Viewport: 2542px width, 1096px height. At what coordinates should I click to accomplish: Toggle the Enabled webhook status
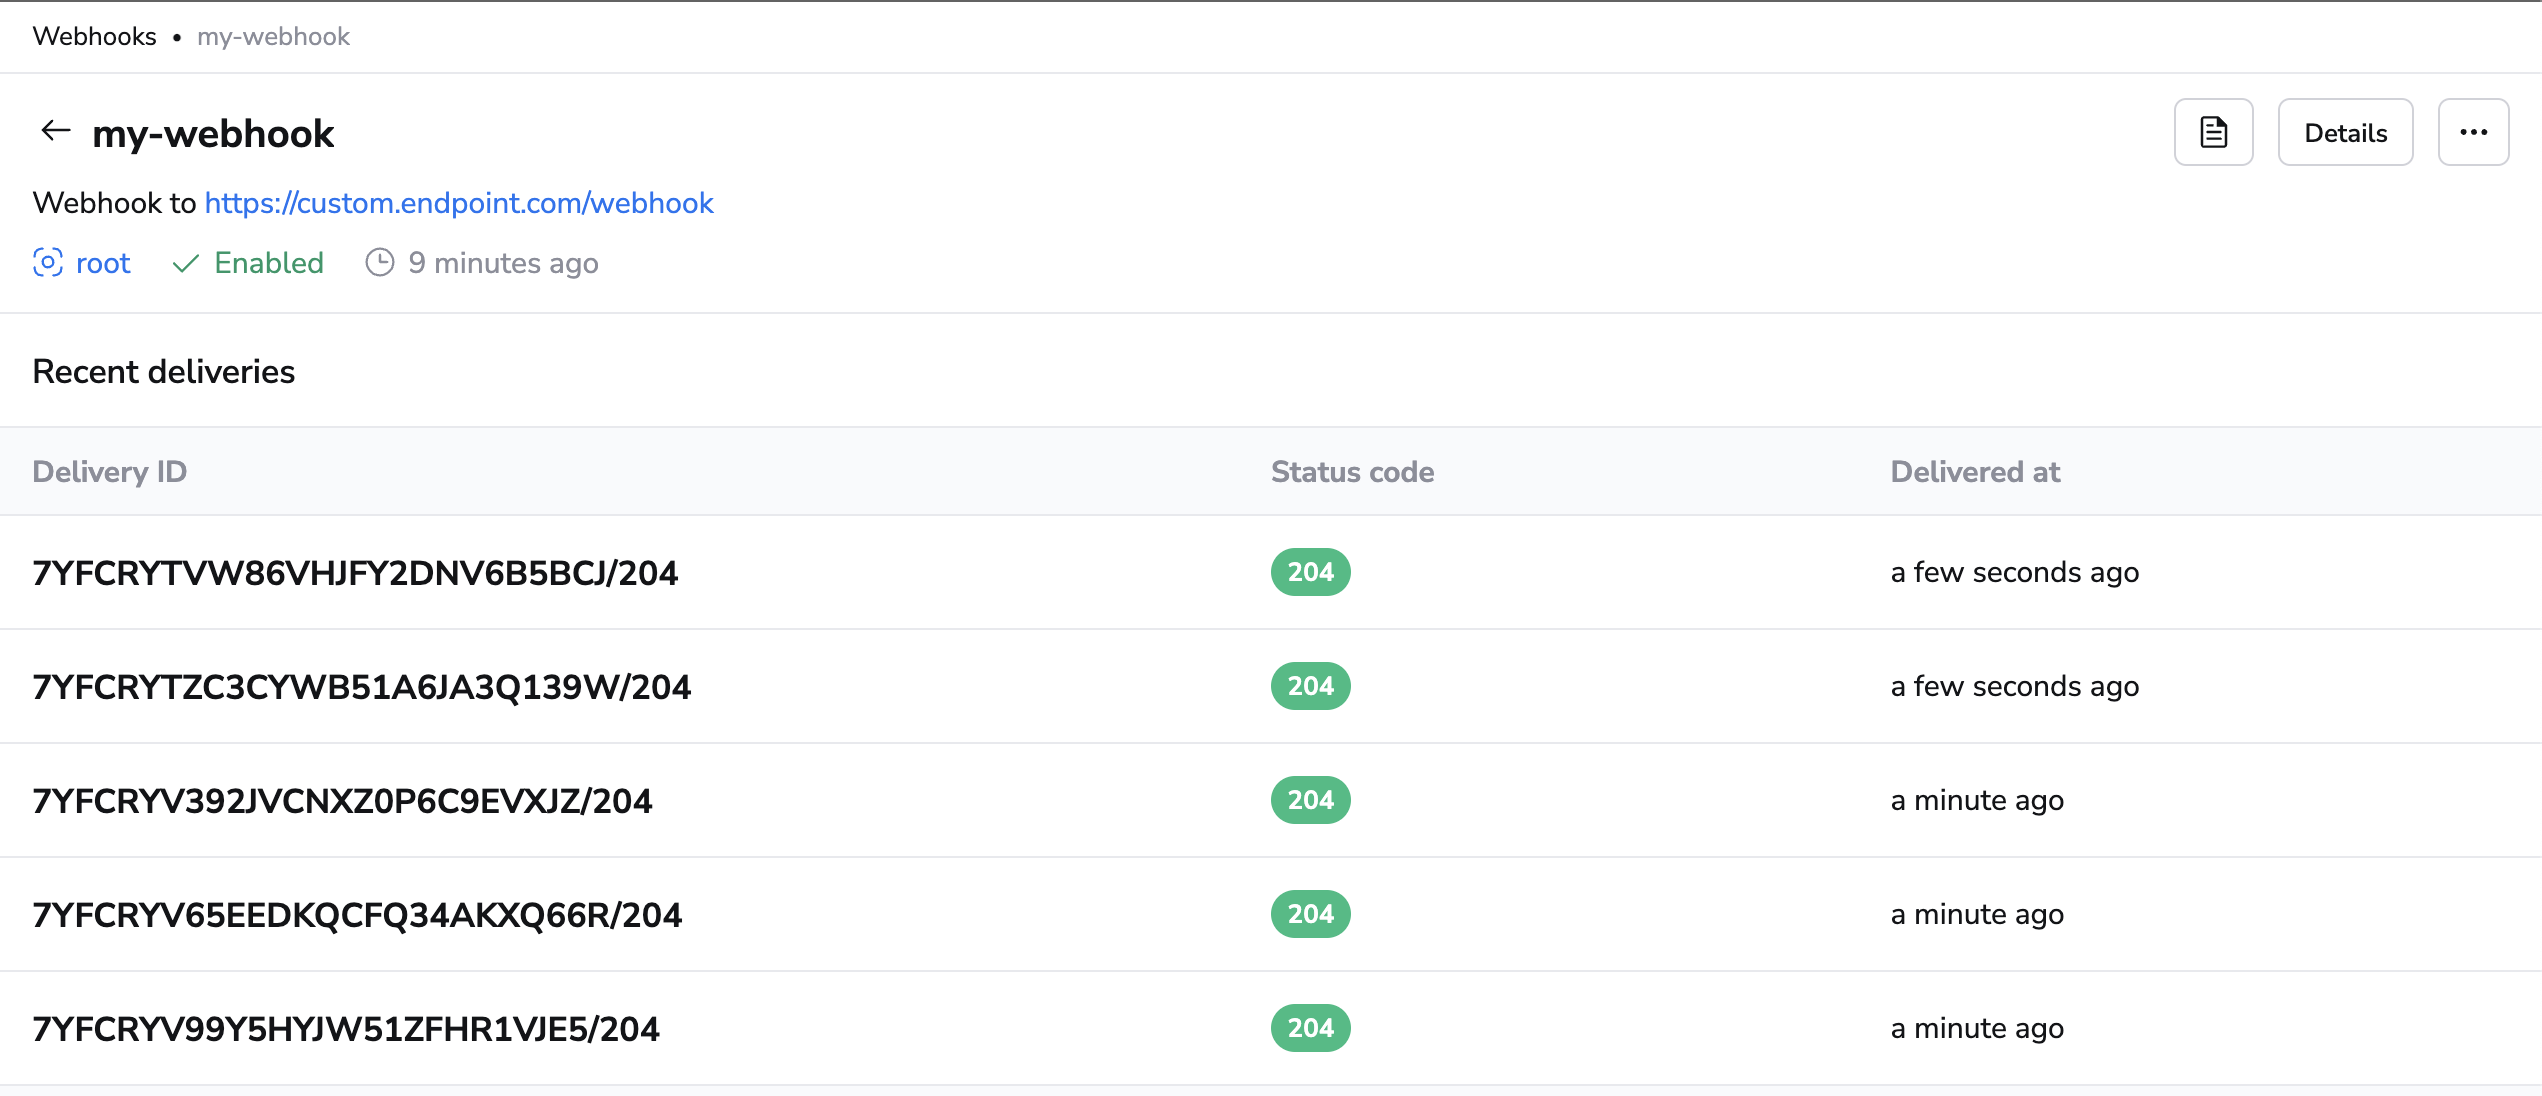click(267, 263)
